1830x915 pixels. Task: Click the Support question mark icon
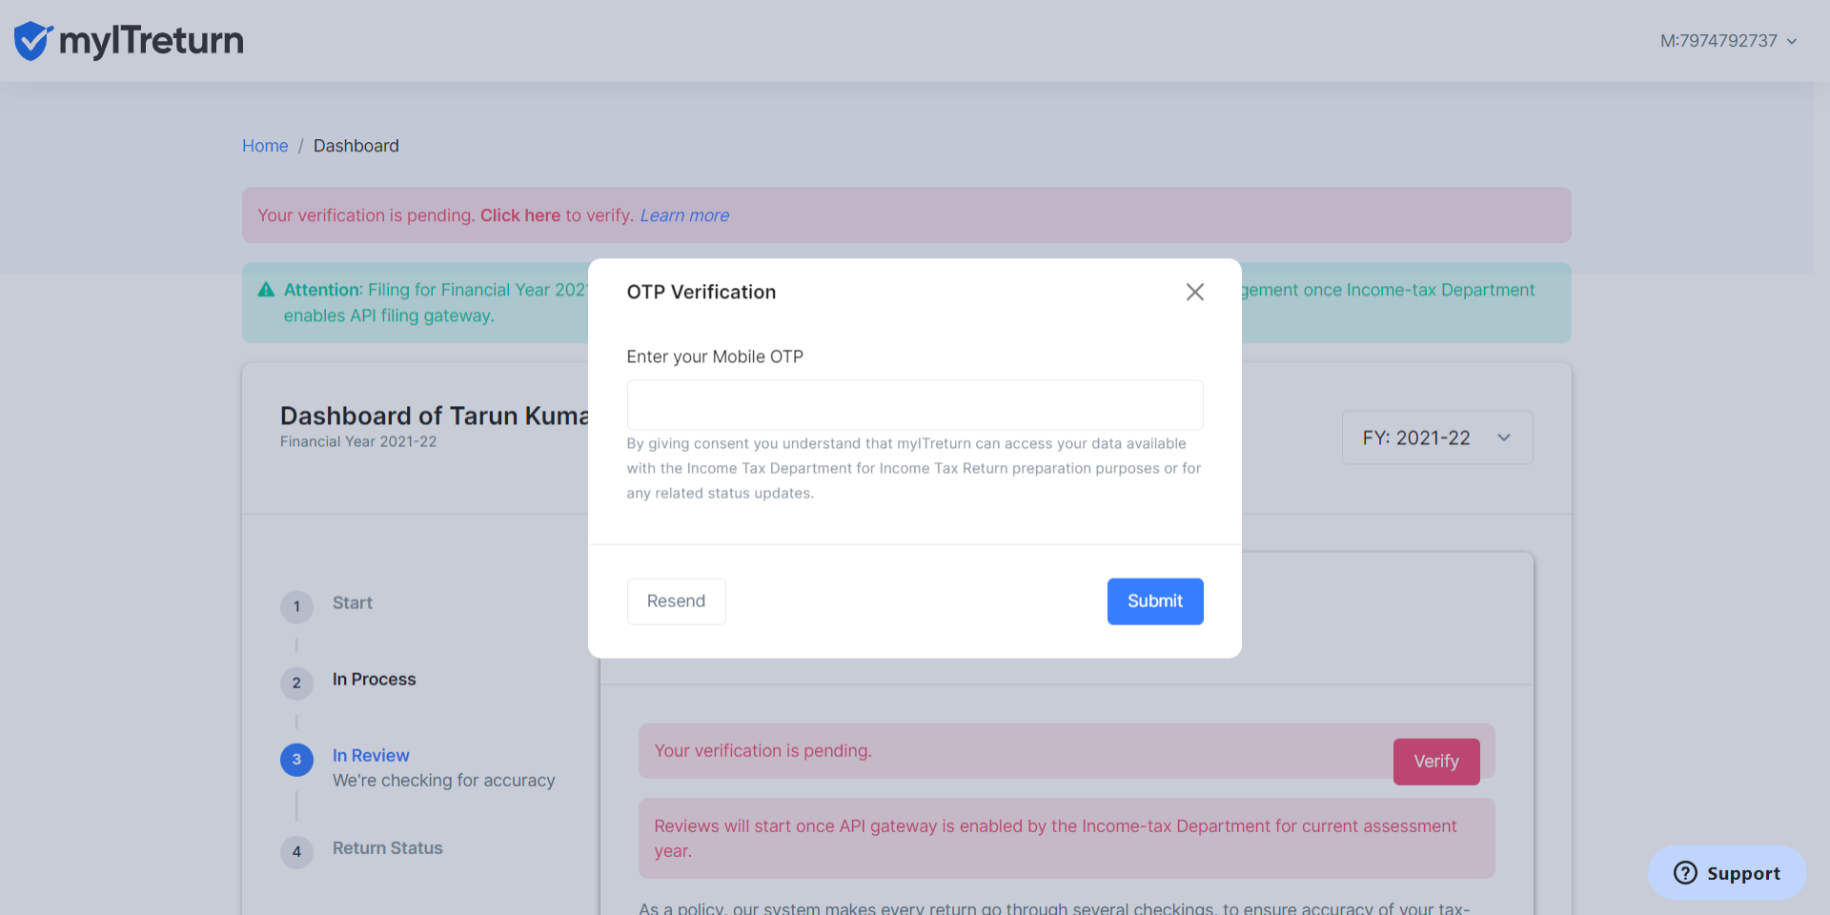tap(1685, 873)
